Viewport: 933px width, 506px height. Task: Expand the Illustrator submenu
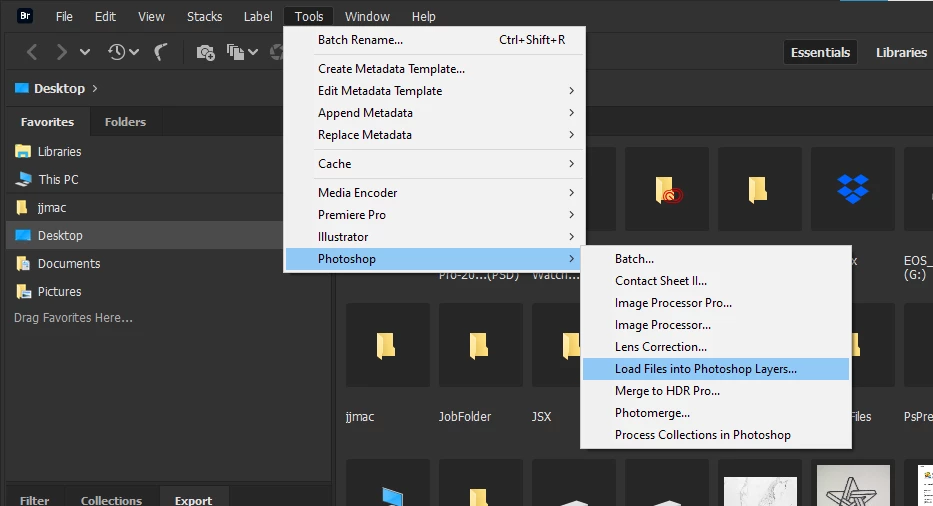click(x=435, y=237)
